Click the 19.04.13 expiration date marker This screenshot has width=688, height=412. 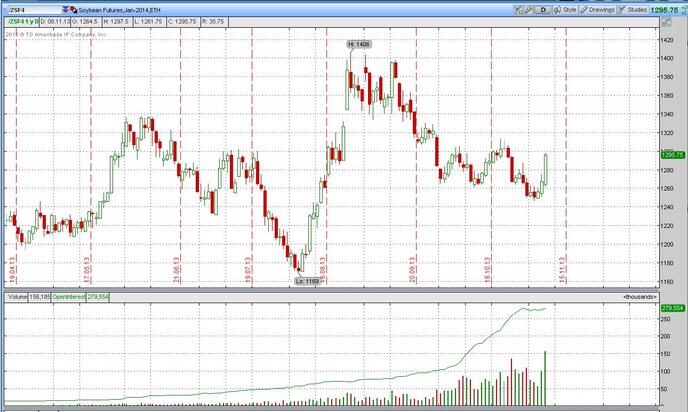coord(12,270)
